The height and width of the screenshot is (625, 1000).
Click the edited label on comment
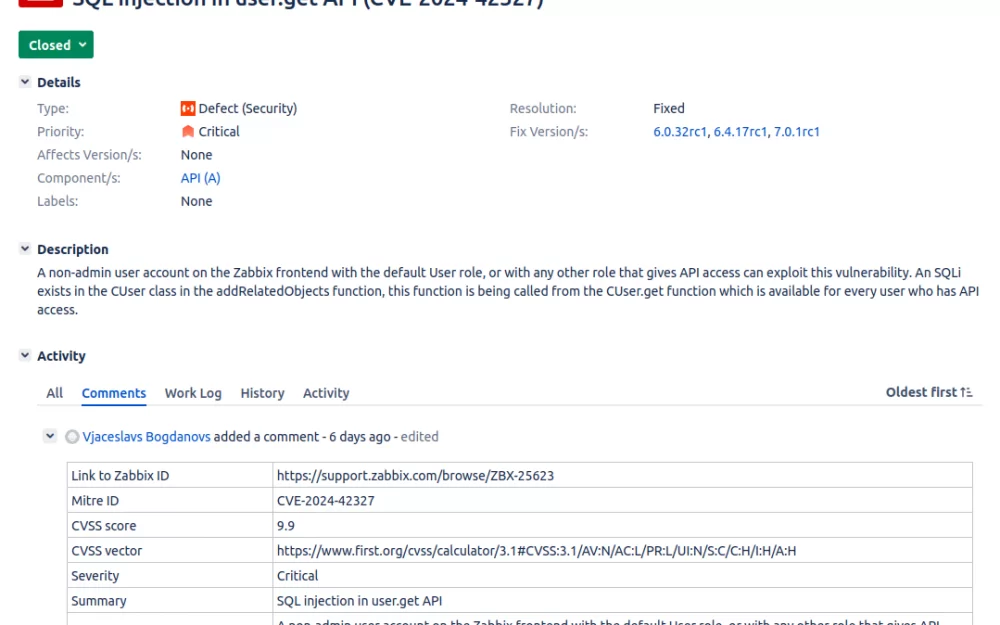419,437
